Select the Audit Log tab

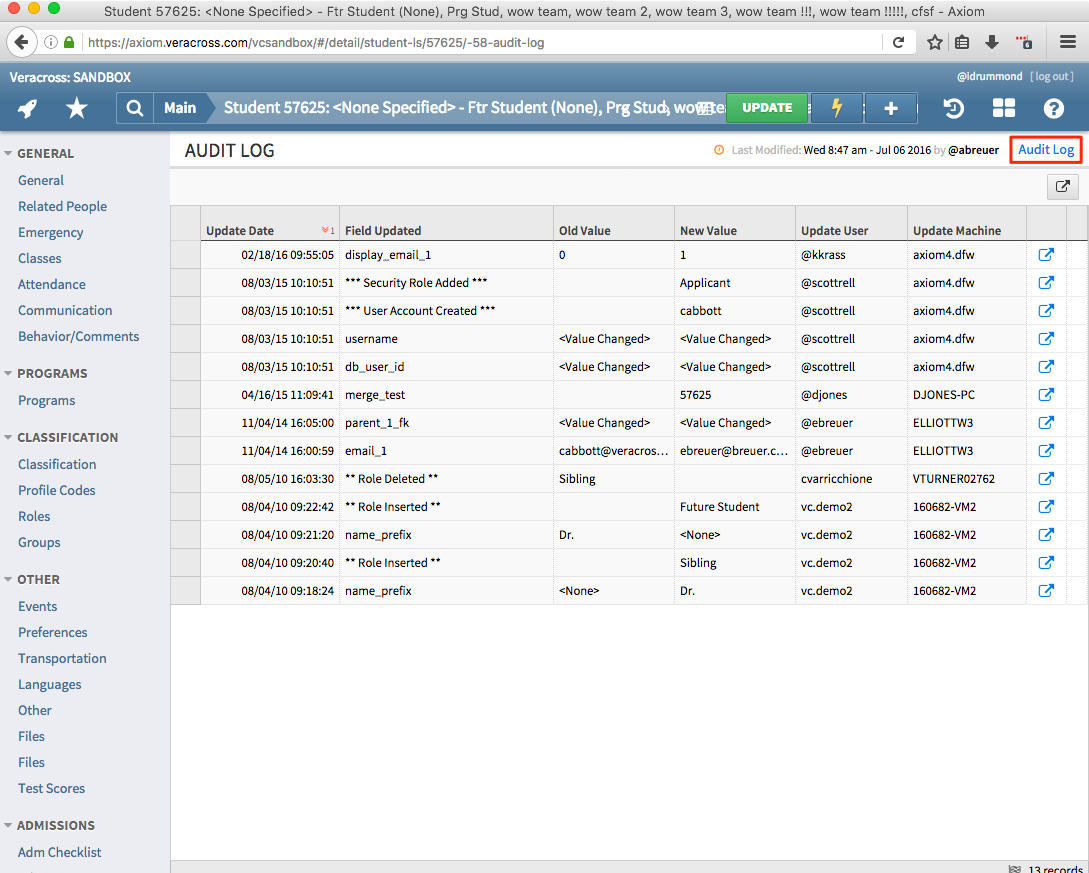pos(1045,149)
